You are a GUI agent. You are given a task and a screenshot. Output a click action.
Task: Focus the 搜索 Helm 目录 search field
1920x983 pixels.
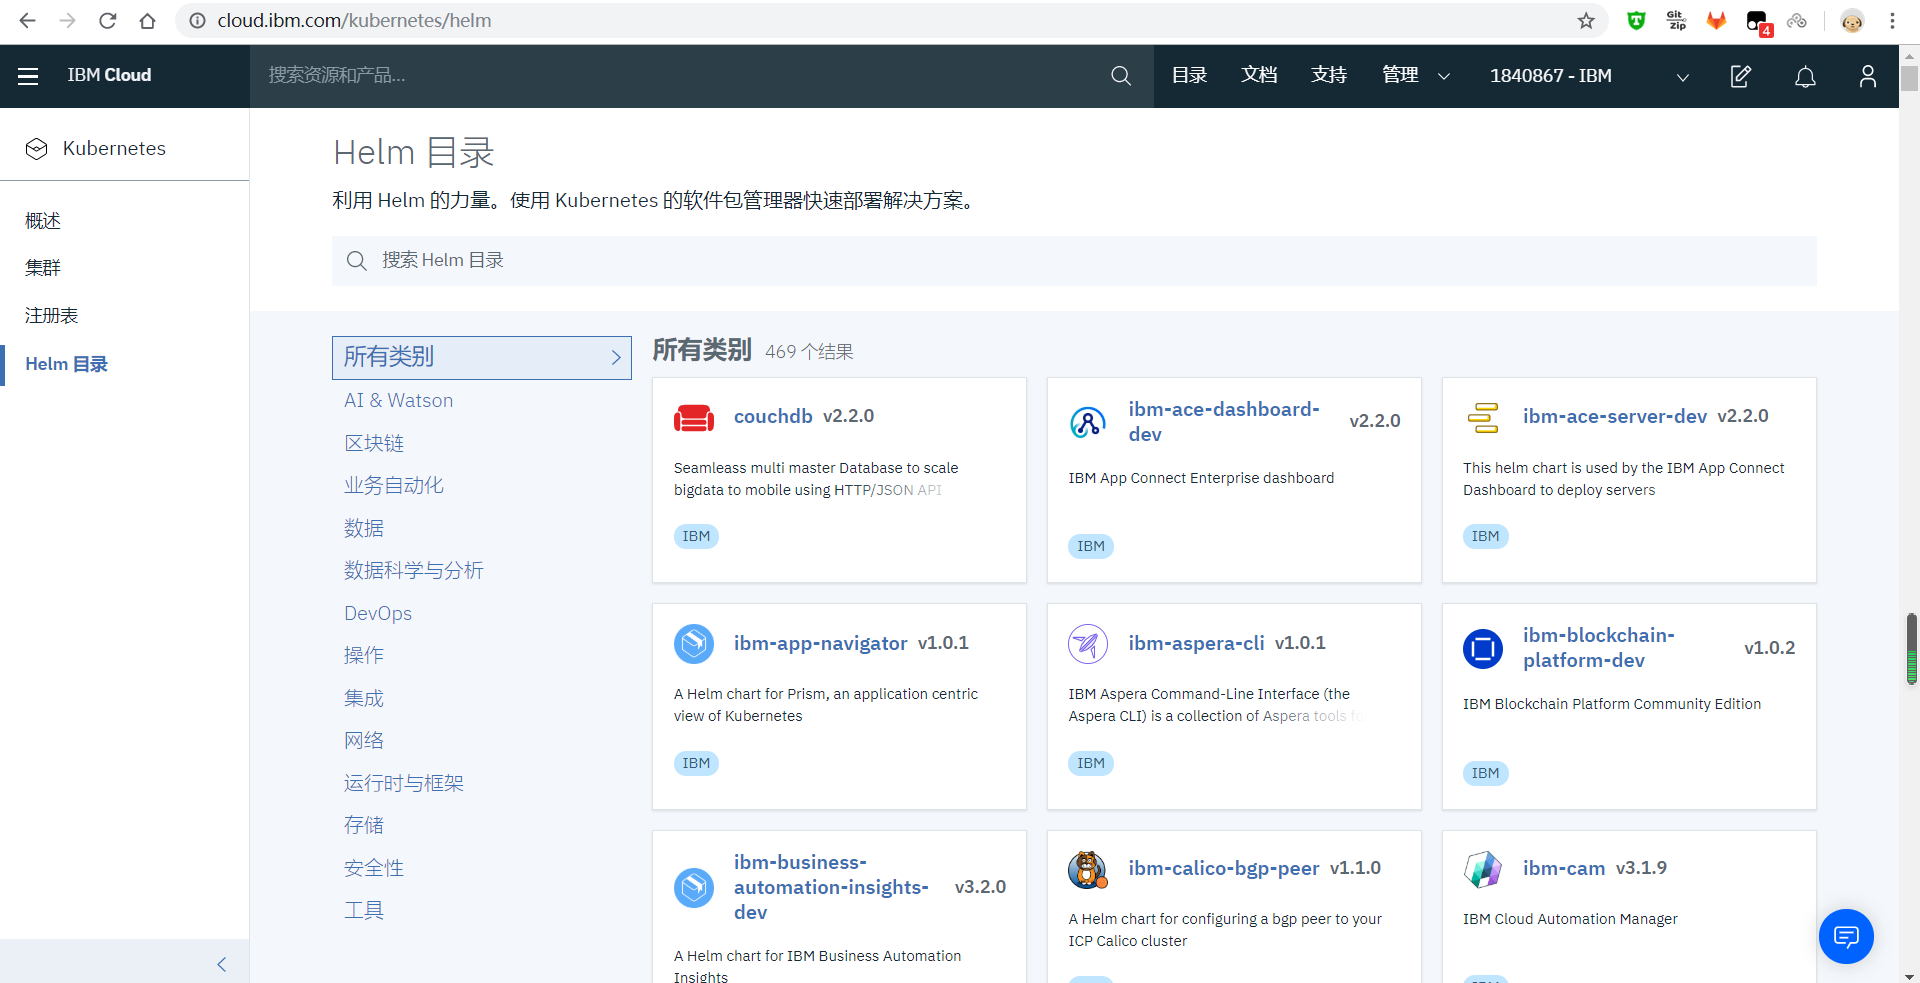[1074, 261]
